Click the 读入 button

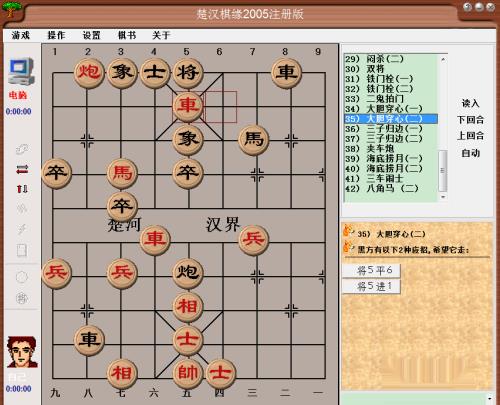(470, 103)
